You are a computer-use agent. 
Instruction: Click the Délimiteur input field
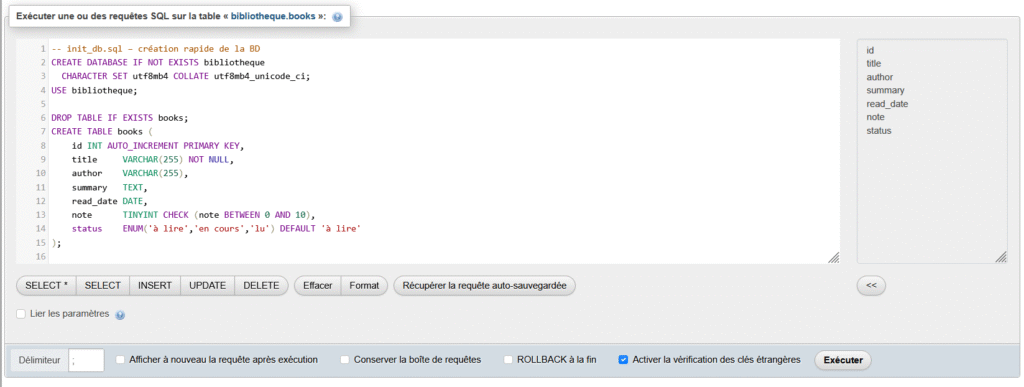coord(86,360)
